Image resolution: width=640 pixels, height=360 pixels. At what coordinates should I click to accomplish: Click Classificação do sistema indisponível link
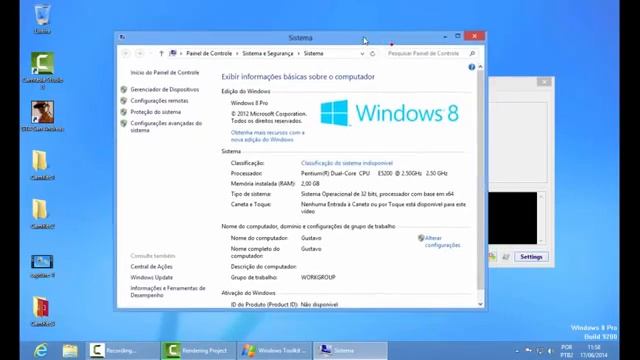click(x=347, y=163)
